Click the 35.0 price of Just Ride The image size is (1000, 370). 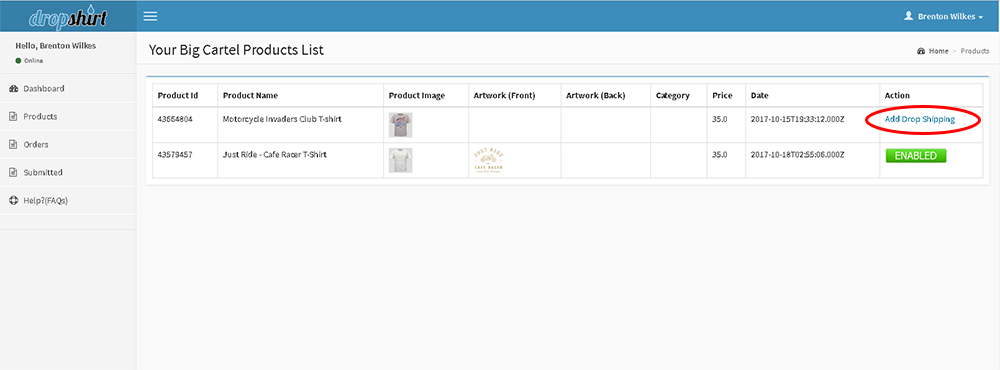coord(719,155)
